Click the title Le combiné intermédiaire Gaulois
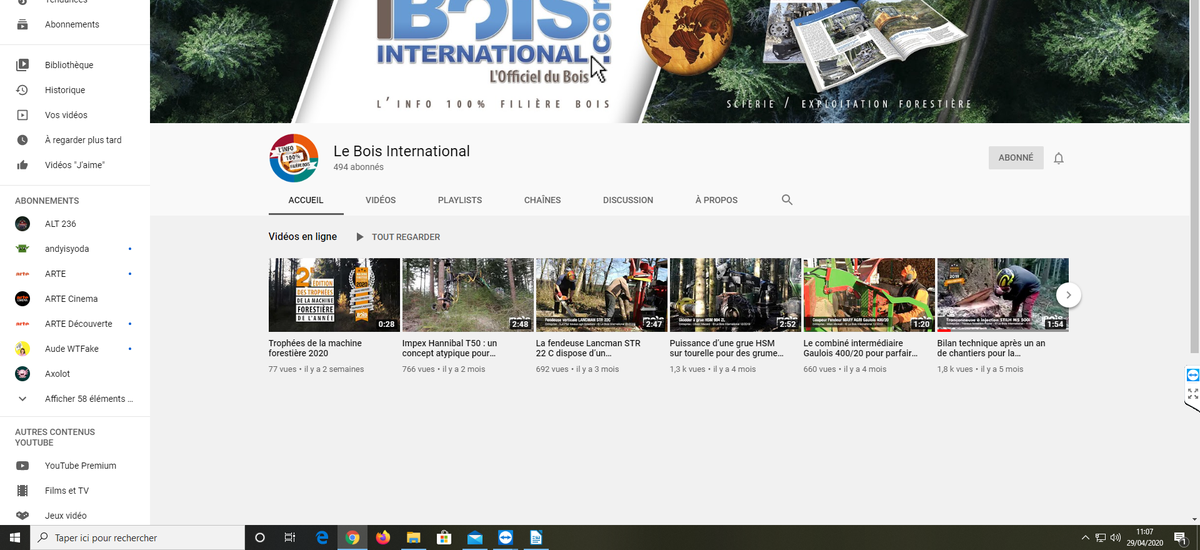Screen dimensions: 1200x550 [x=861, y=348]
